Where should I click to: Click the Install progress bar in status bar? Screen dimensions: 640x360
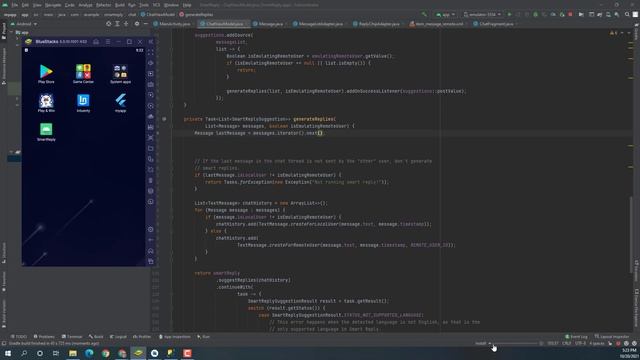514,343
